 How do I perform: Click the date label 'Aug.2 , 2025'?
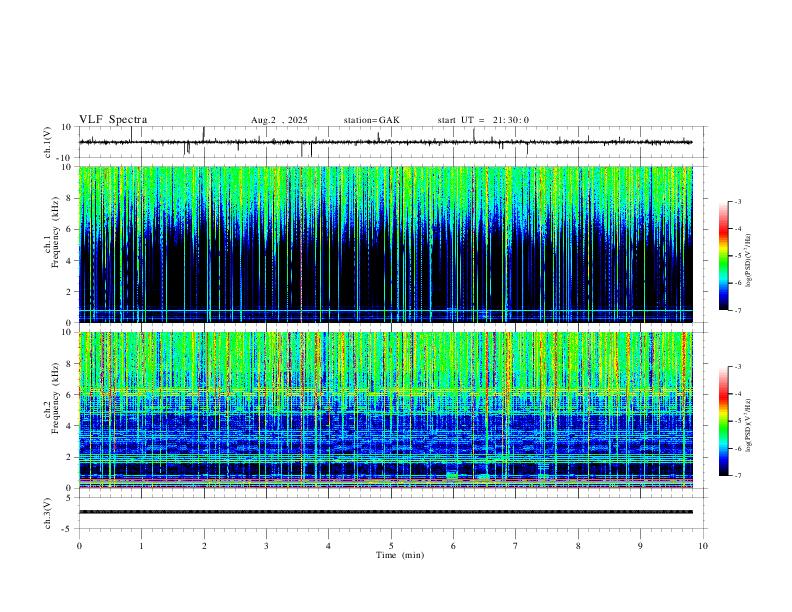point(279,120)
